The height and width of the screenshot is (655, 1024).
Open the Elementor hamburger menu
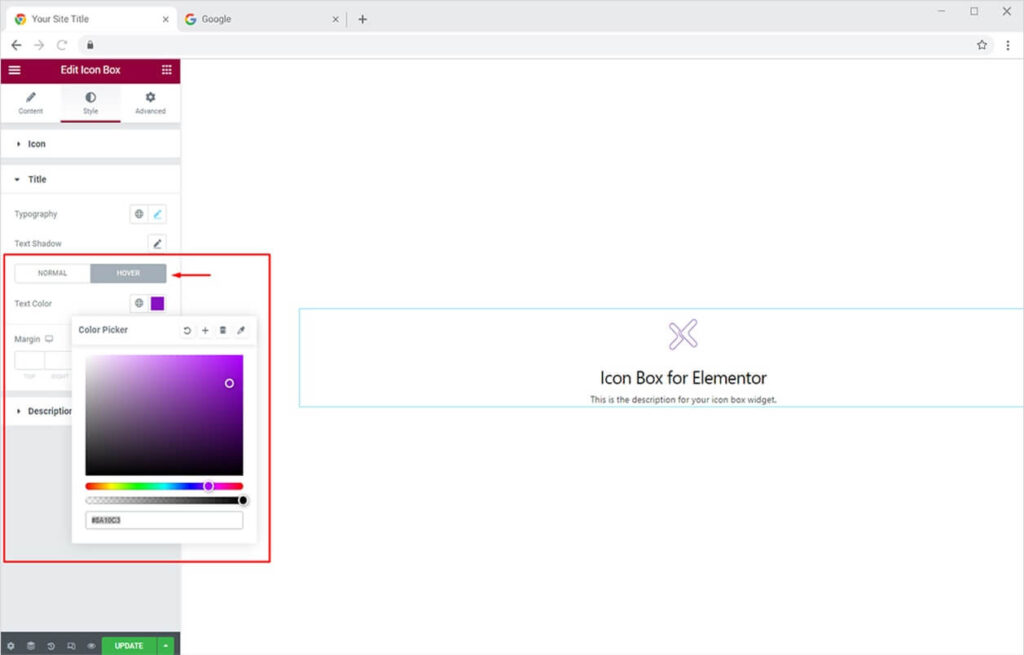pyautogui.click(x=14, y=70)
